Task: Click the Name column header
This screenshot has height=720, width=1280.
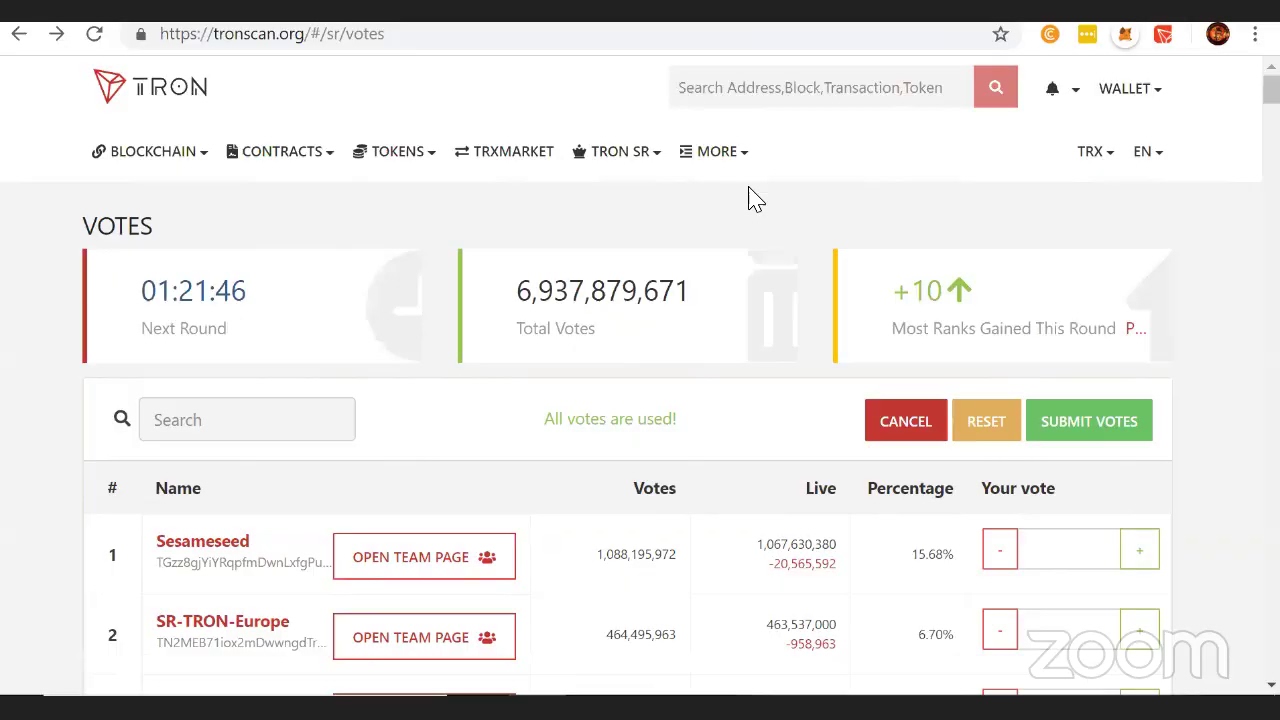Action: (178, 488)
